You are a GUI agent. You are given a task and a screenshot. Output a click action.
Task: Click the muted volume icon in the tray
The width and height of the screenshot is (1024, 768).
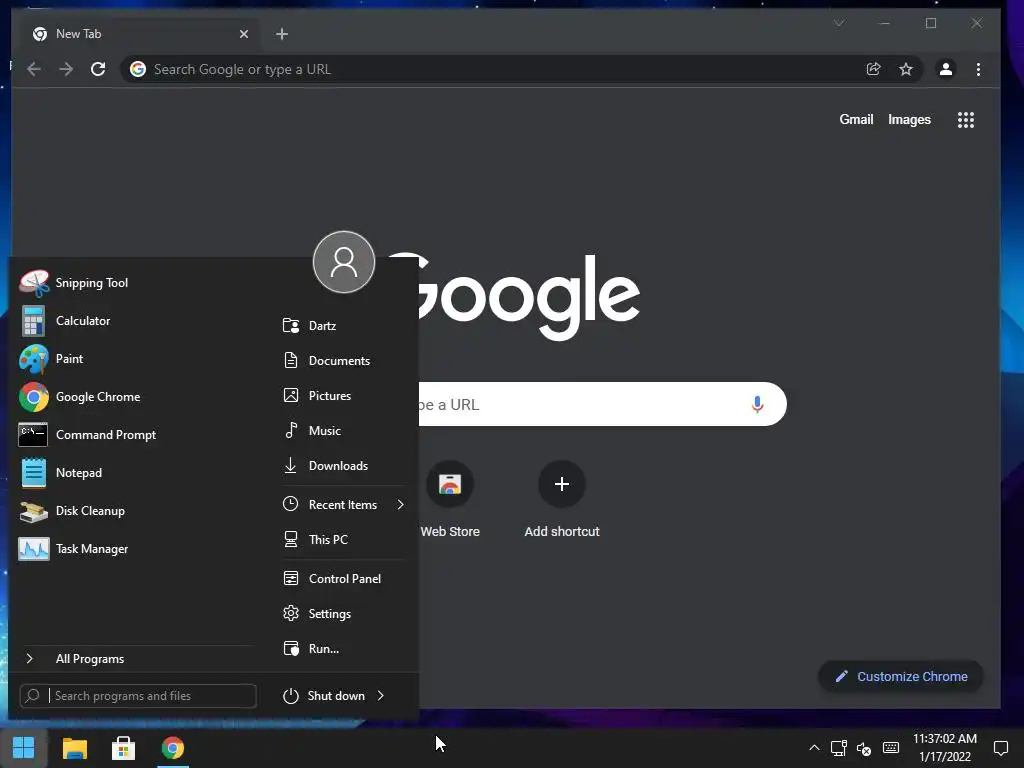(864, 748)
